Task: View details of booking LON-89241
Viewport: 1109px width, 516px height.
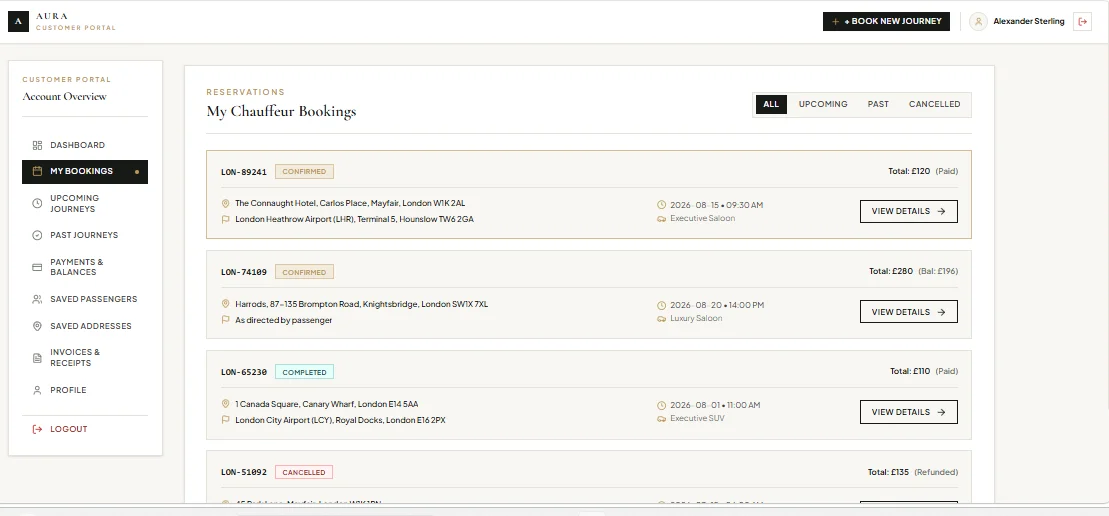Action: coord(909,211)
